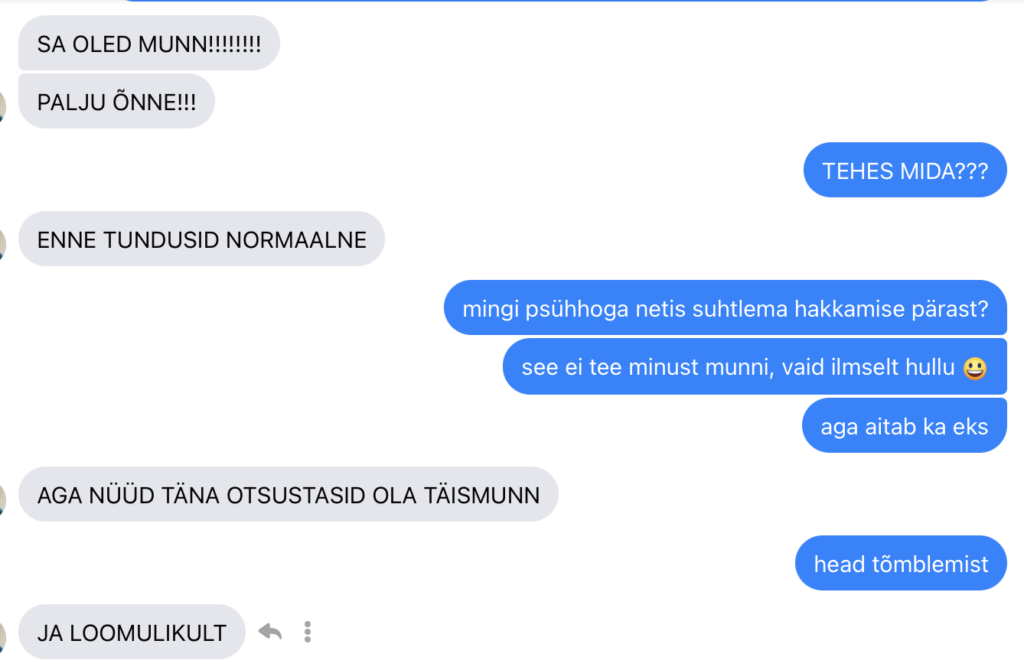Click sender avatar beside ENNE TUNDUSID NORMAALNE

click(x=3, y=243)
